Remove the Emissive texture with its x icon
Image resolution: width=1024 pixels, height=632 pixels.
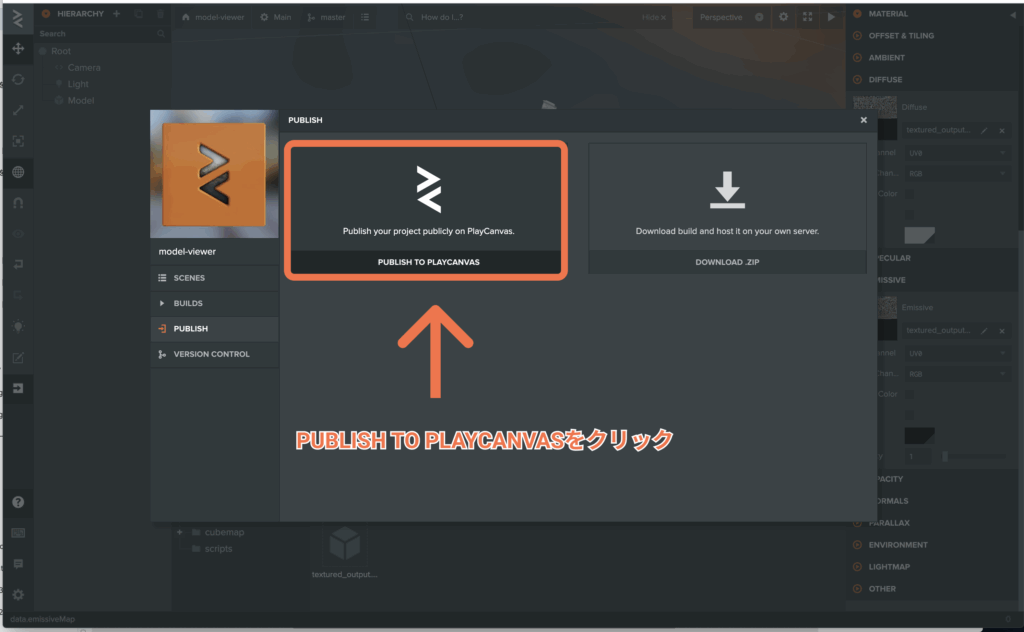pos(1002,331)
